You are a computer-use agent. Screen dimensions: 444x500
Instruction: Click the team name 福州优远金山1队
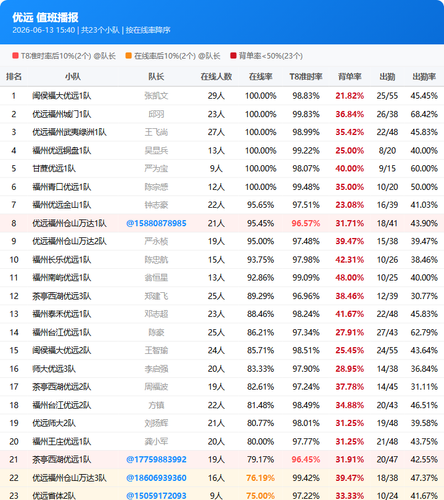[x=62, y=205]
